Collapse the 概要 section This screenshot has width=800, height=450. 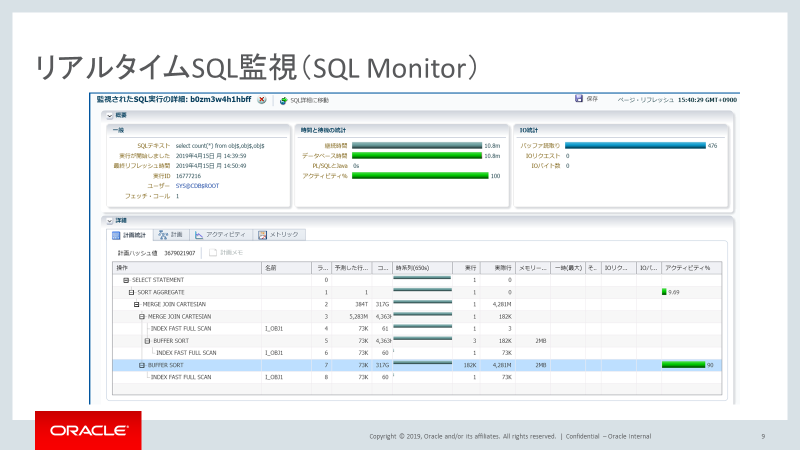pos(110,116)
